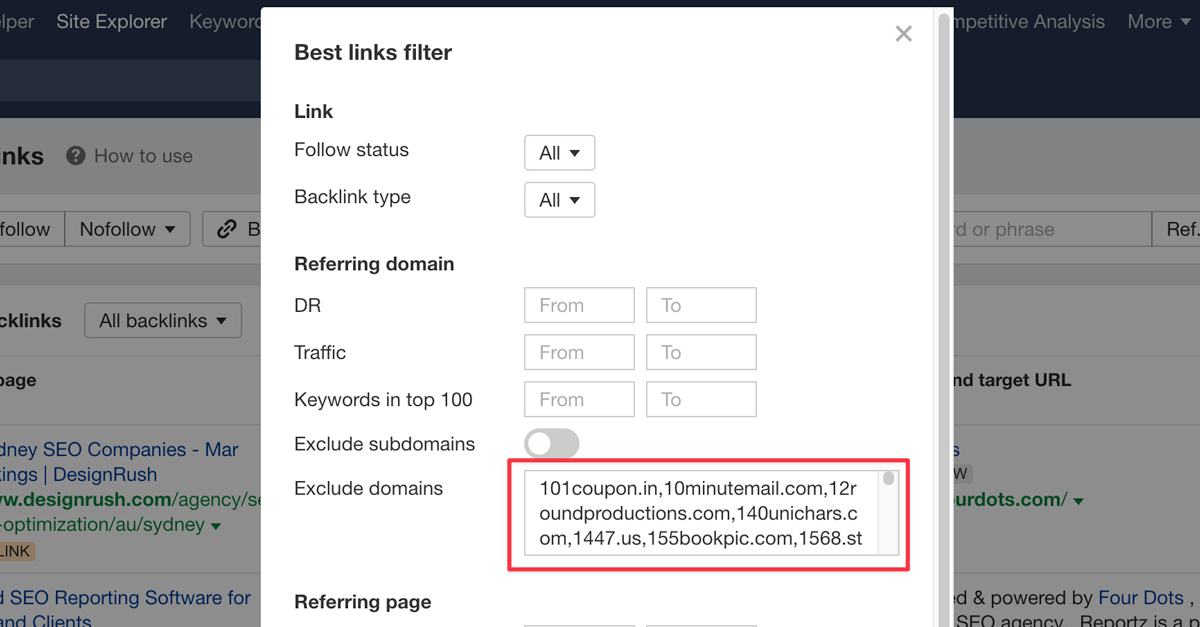Image resolution: width=1200 pixels, height=627 pixels.
Task: Open the SEO Reporting Software for link
Action: pyautogui.click(x=126, y=598)
